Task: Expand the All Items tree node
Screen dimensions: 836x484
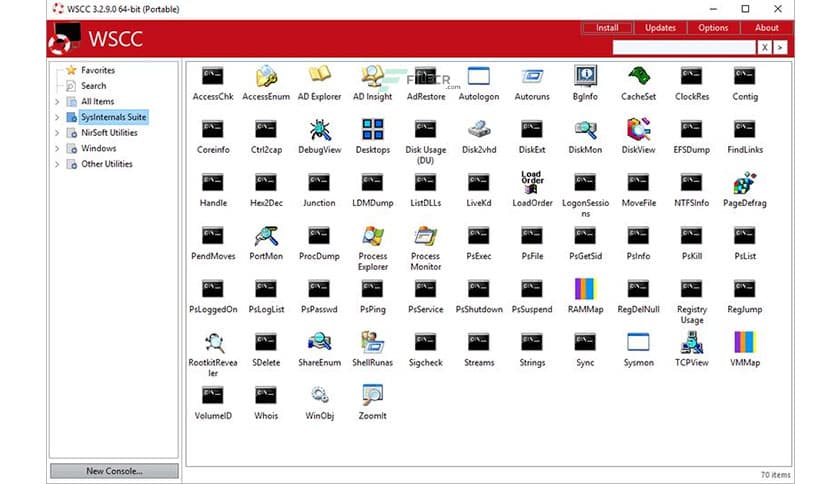Action: (57, 101)
